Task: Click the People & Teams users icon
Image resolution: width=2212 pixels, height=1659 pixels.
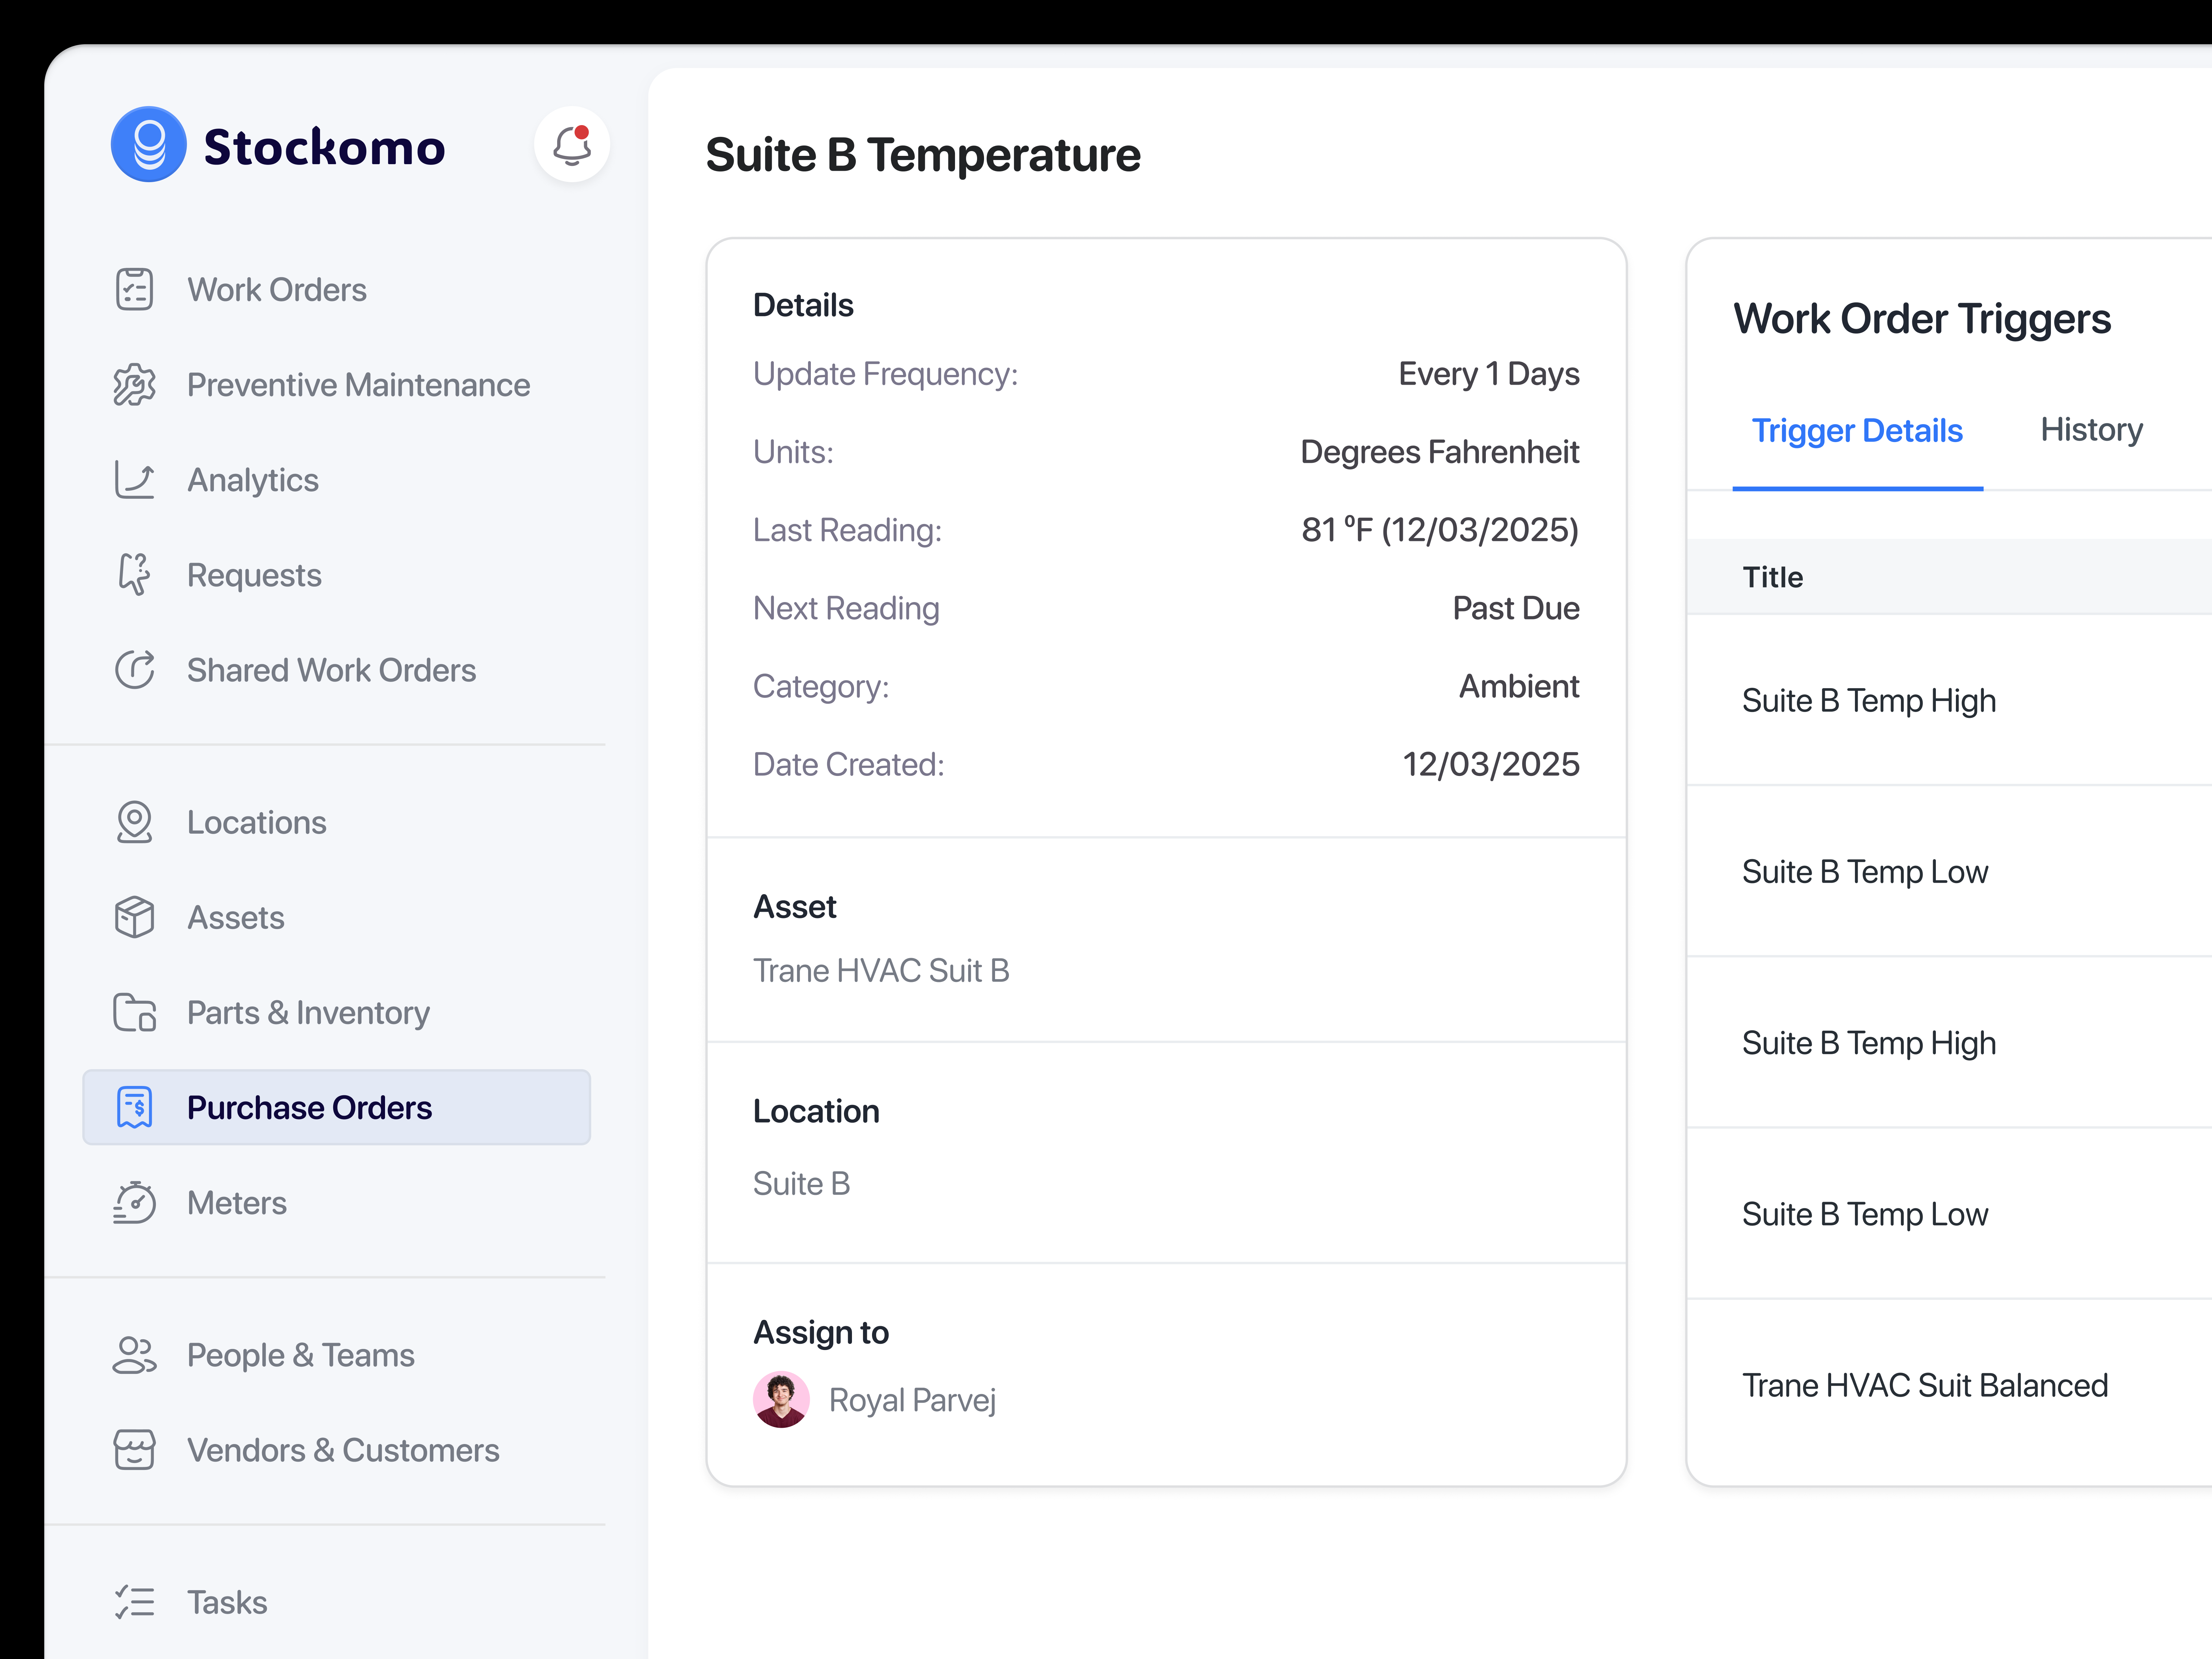Action: [x=134, y=1355]
